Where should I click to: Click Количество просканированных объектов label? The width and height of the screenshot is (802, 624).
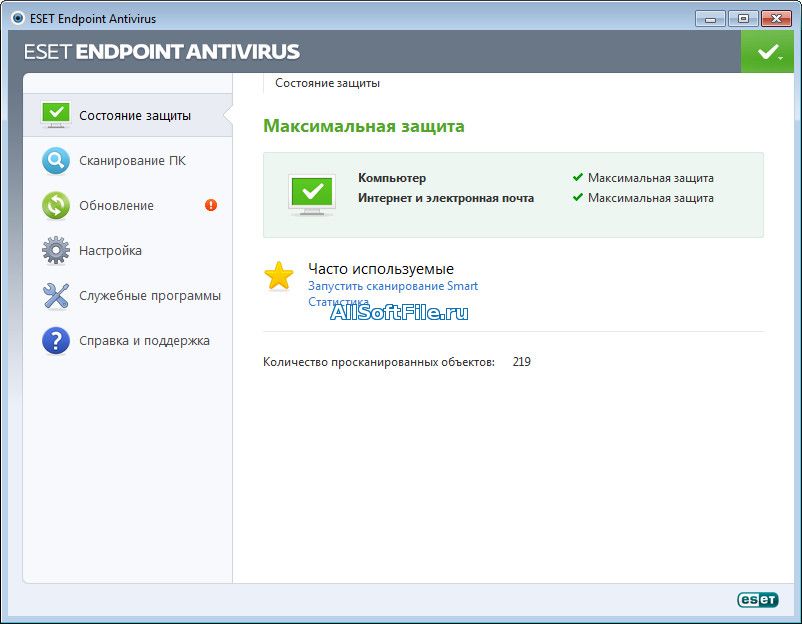click(379, 362)
